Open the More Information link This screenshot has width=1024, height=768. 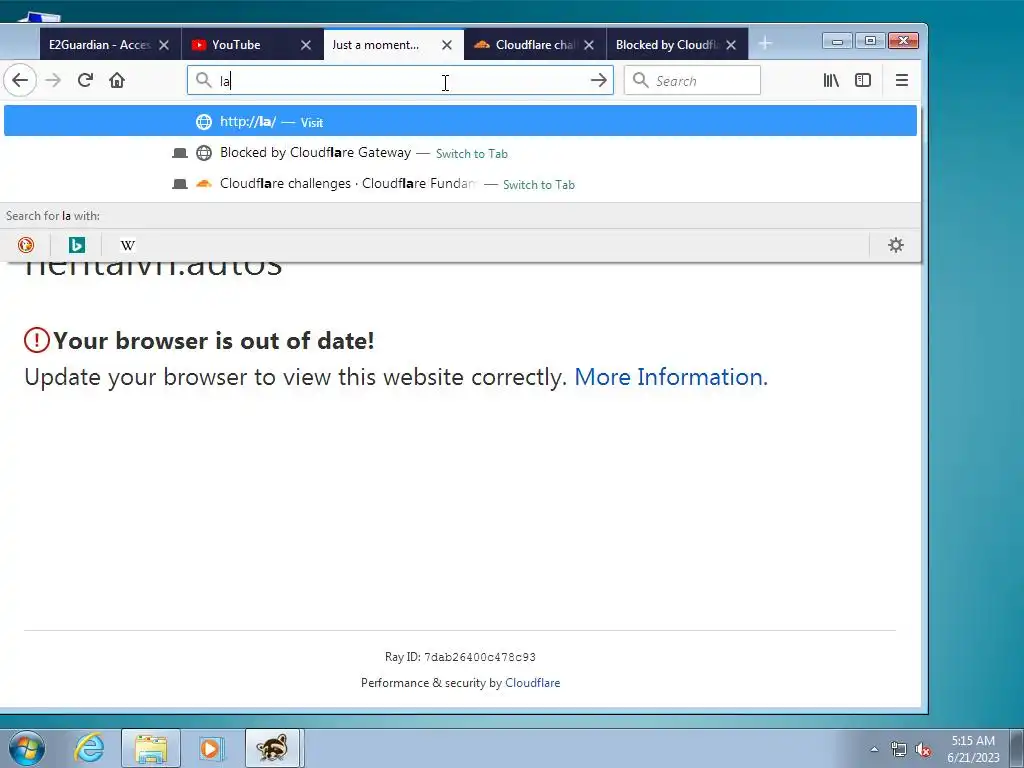point(671,377)
